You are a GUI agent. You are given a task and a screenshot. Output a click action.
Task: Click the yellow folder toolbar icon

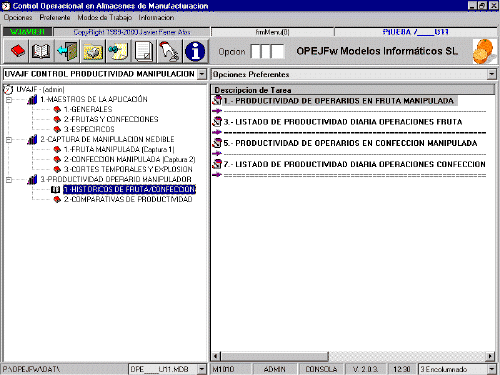click(93, 51)
